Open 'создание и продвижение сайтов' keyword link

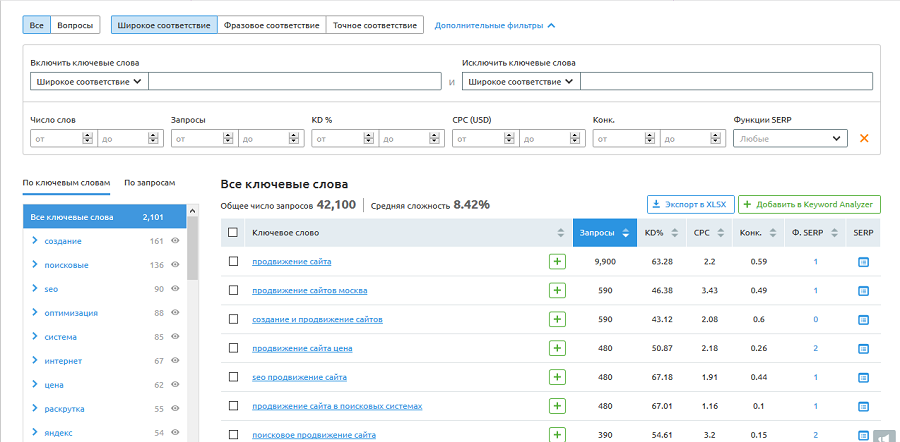click(317, 319)
